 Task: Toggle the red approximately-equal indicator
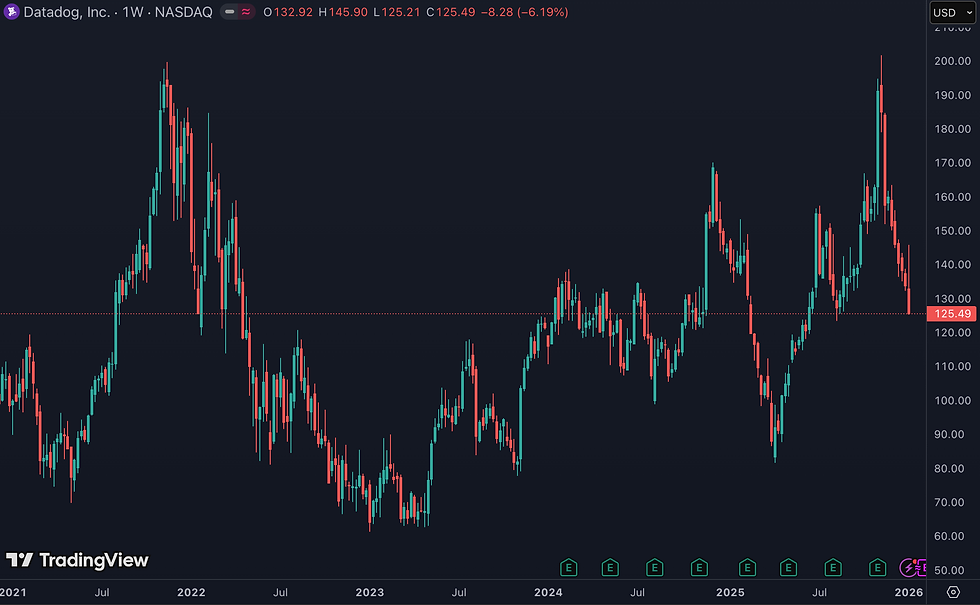tap(246, 12)
